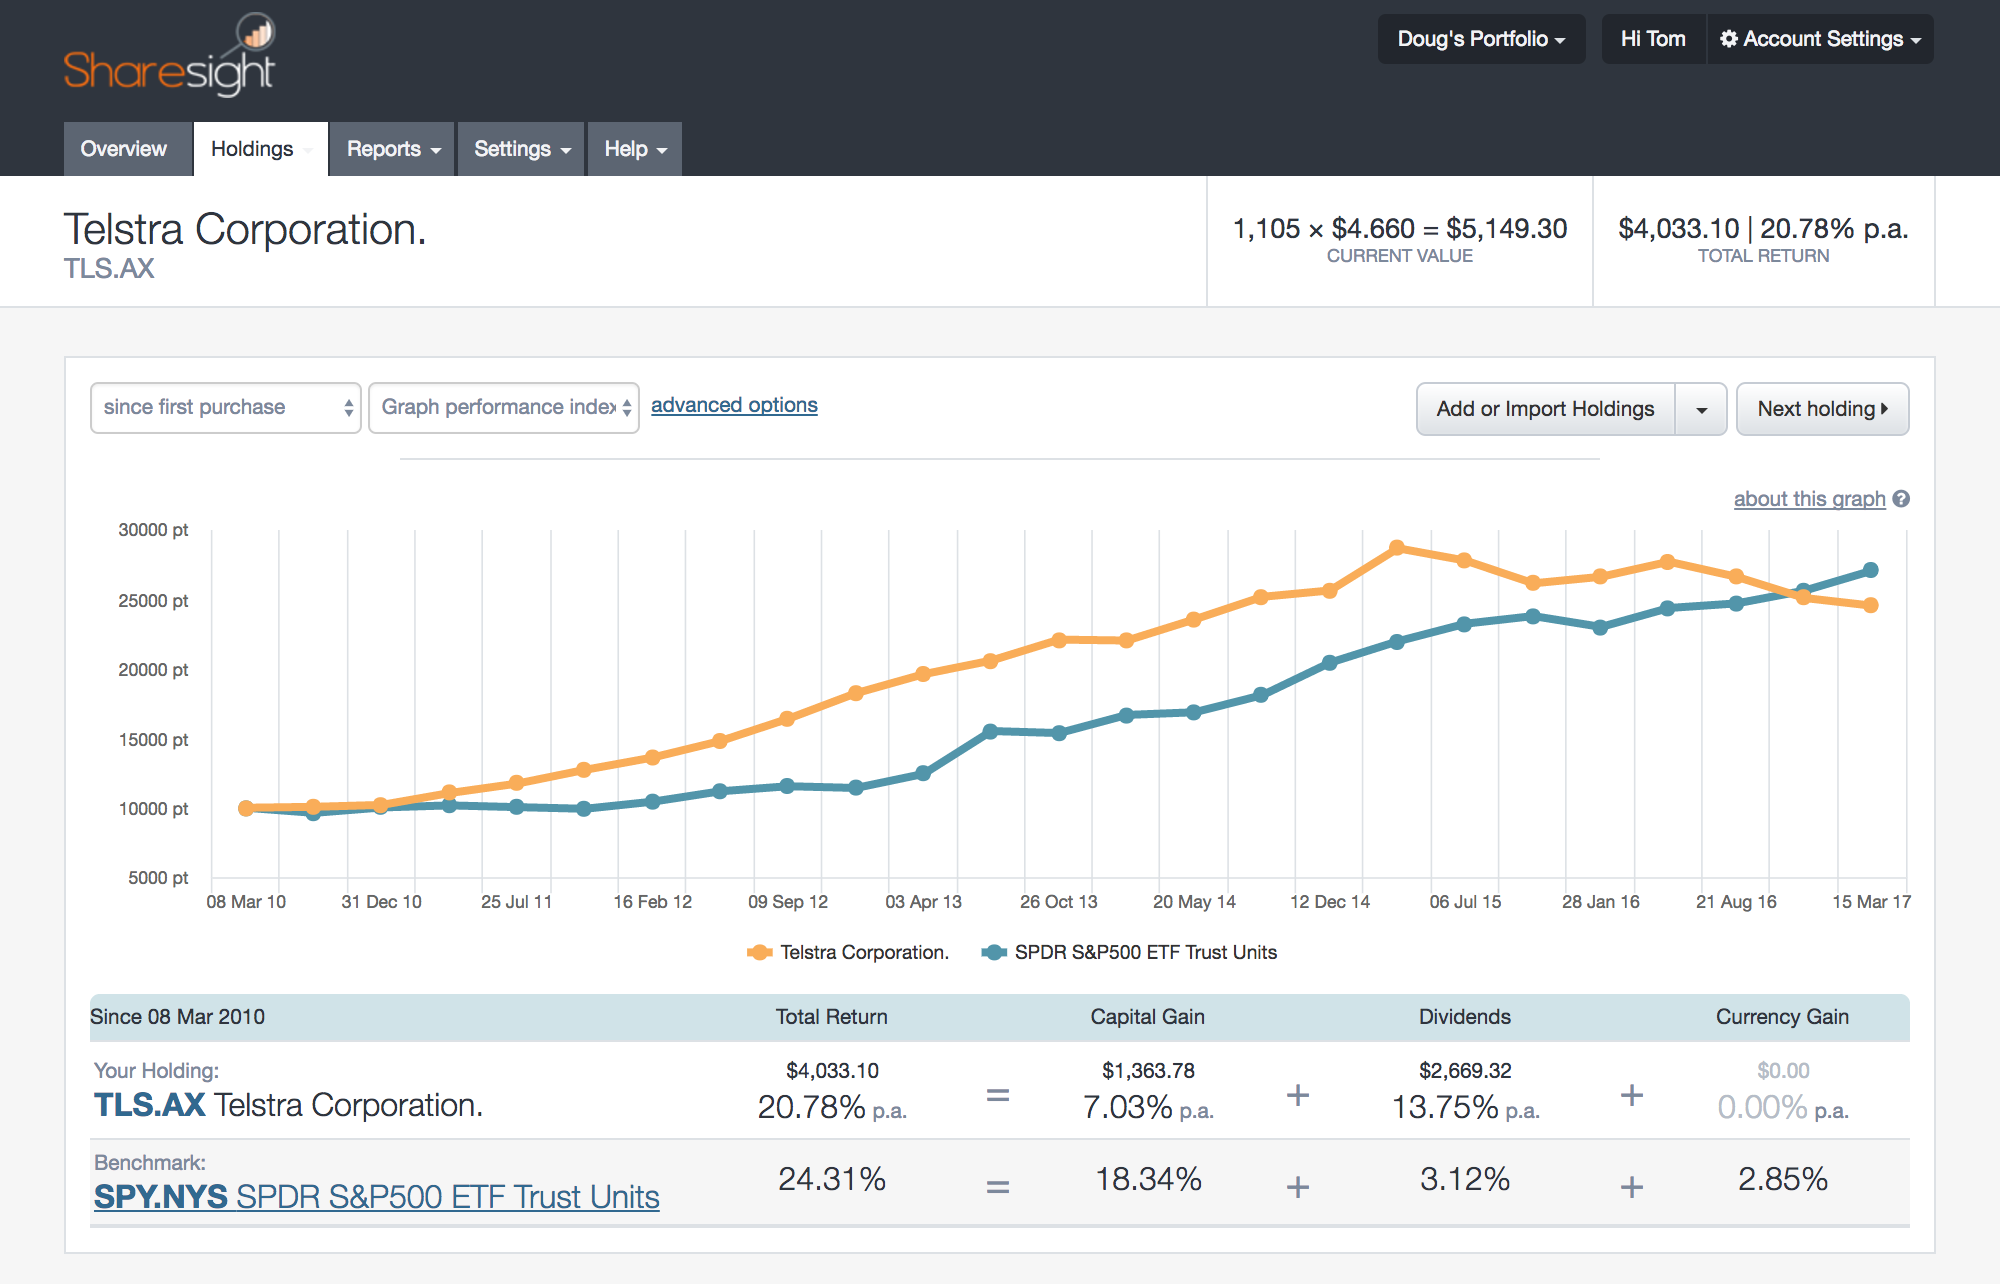
Task: Click the Sharesight logo
Action: click(x=168, y=53)
